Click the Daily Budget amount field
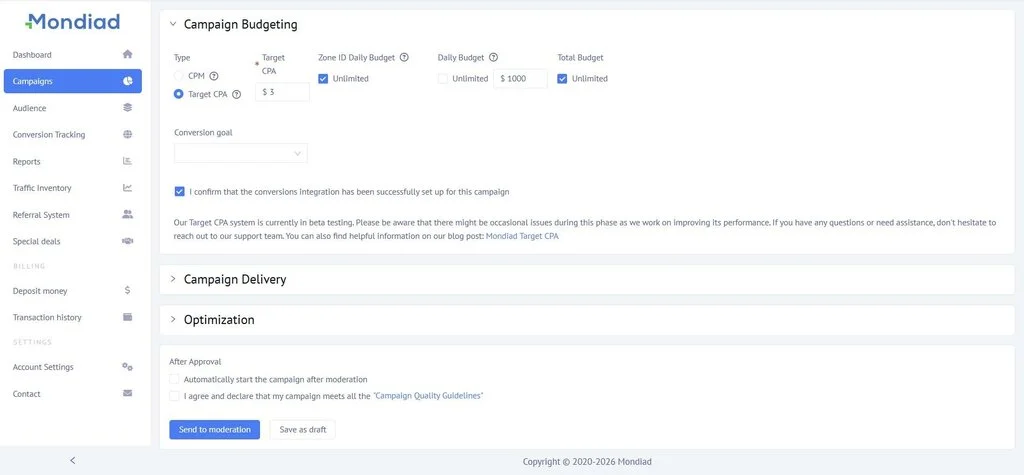The image size is (1024, 475). [x=520, y=78]
